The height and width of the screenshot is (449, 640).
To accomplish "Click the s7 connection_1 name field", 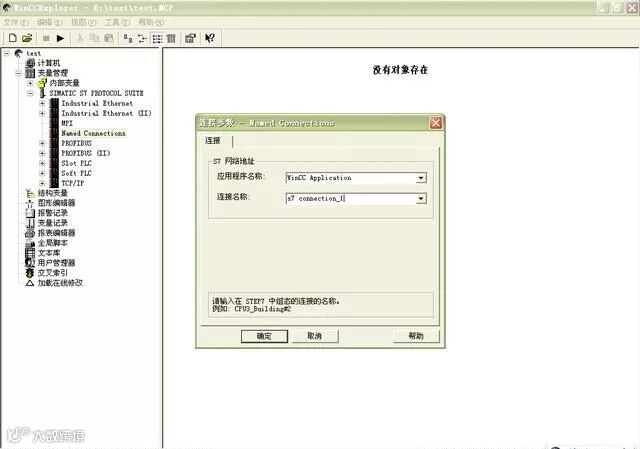I will point(351,198).
